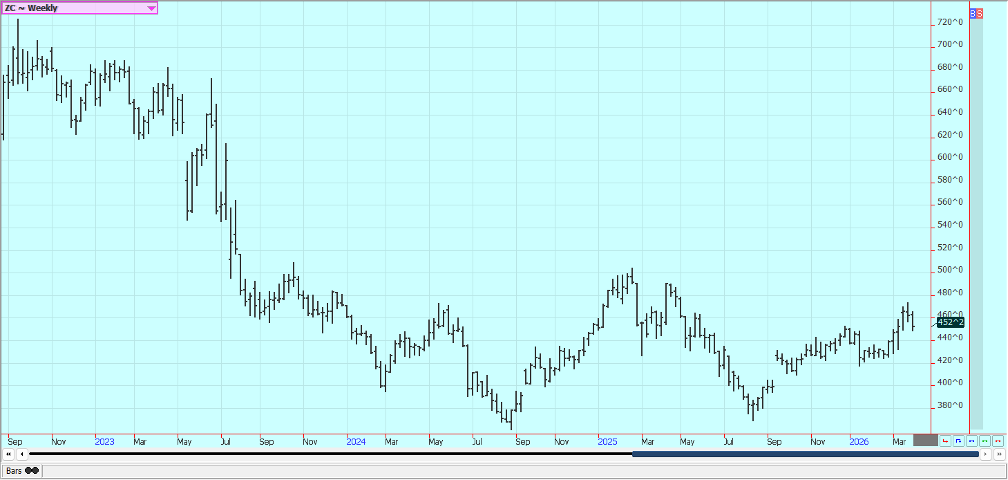Click the pink dropdown arrow beside ZC Weekly
Screen dimensions: 1008x480
tap(151, 8)
